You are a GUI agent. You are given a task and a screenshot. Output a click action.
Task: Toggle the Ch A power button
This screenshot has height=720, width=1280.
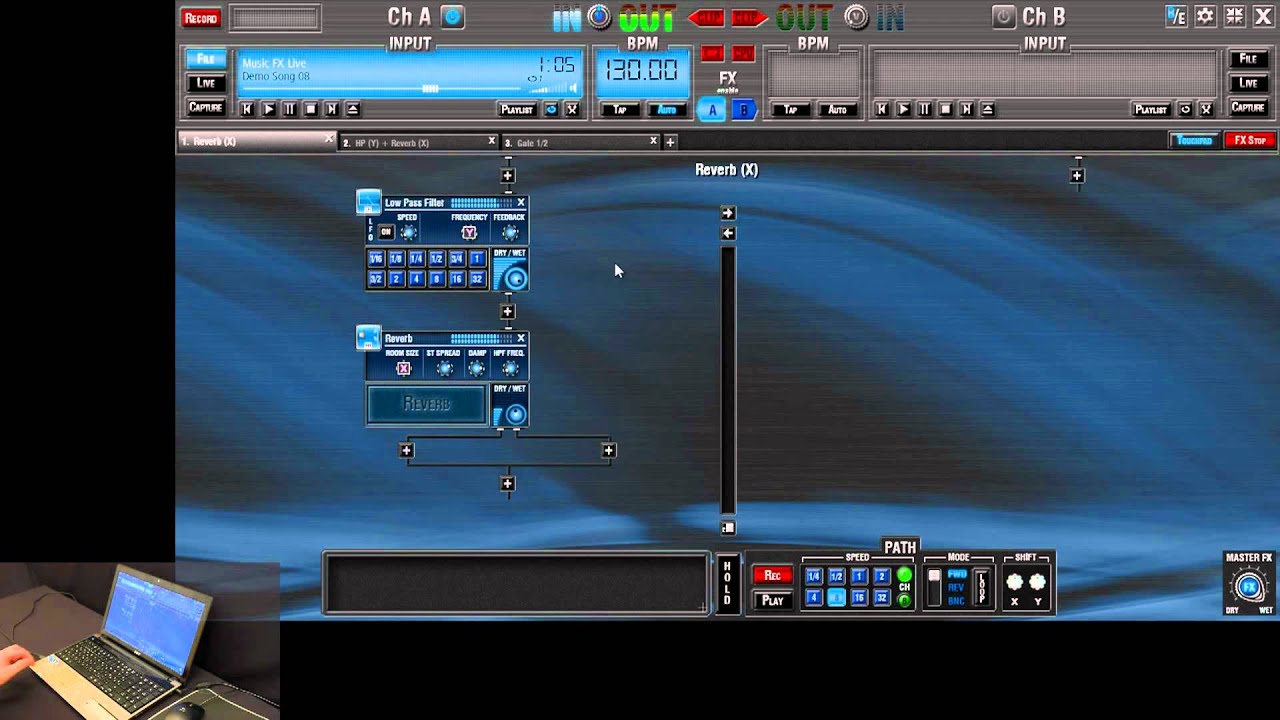[x=453, y=17]
